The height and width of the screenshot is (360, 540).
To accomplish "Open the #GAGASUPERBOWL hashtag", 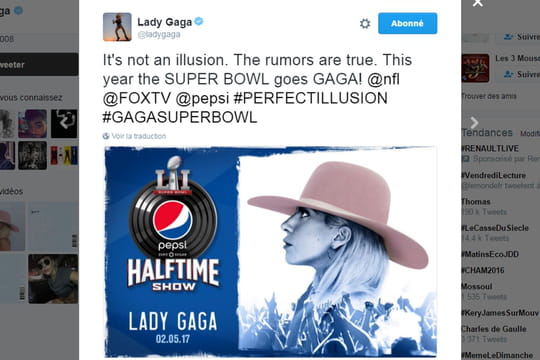I will 180,117.
